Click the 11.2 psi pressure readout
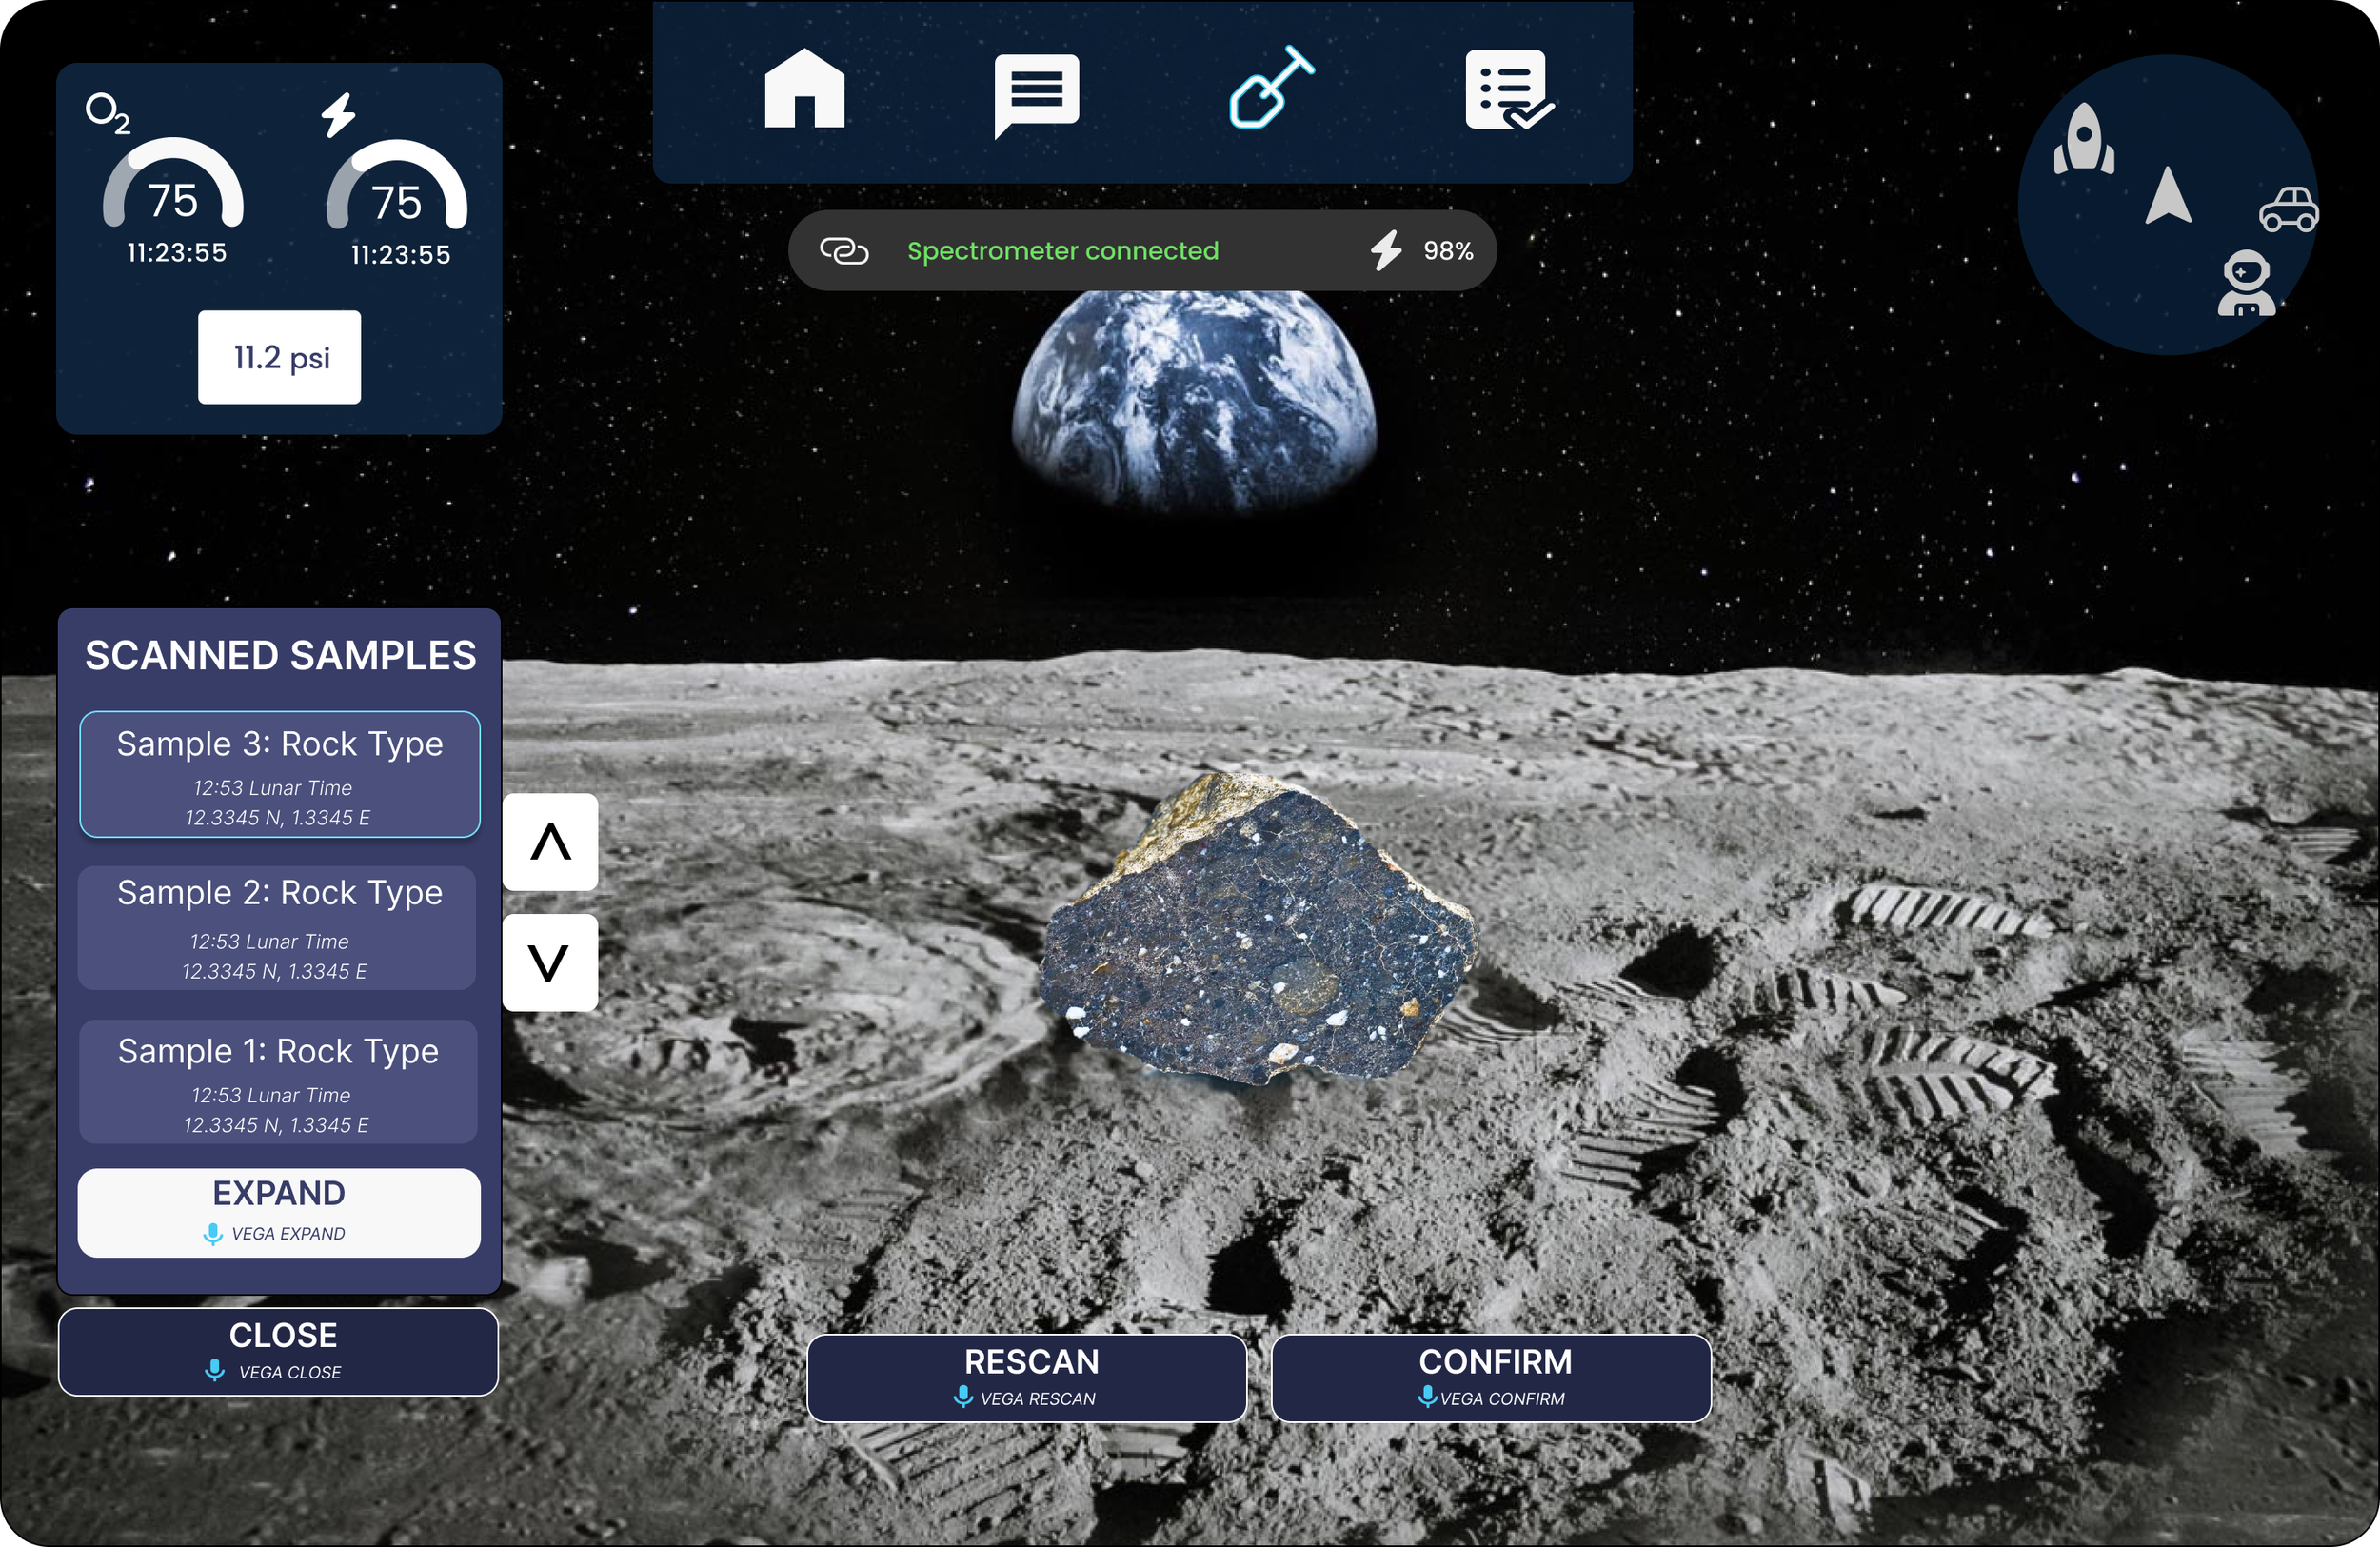The height and width of the screenshot is (1547, 2380). [x=279, y=357]
